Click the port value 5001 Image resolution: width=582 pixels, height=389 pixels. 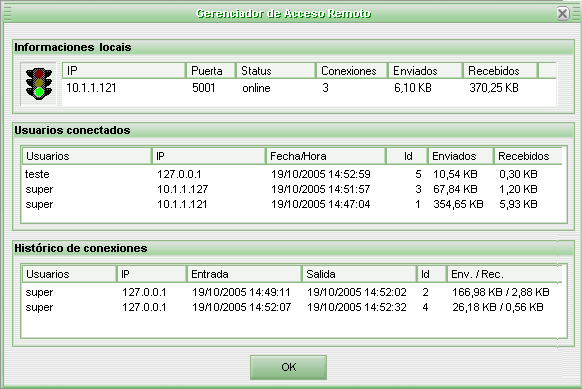click(x=203, y=88)
